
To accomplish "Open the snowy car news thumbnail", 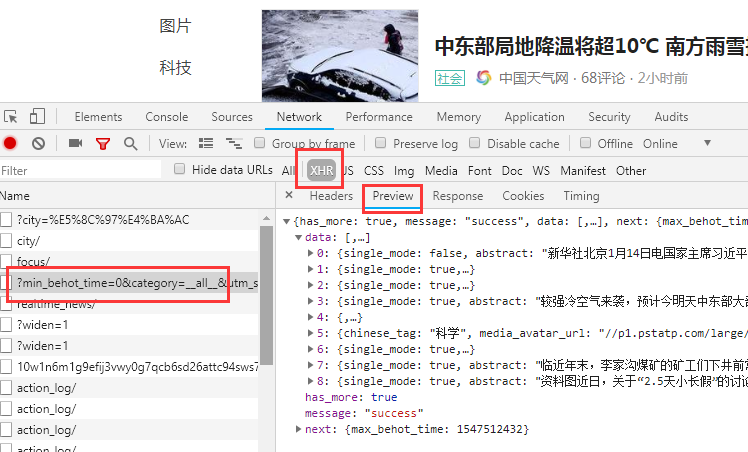I will tap(340, 55).
